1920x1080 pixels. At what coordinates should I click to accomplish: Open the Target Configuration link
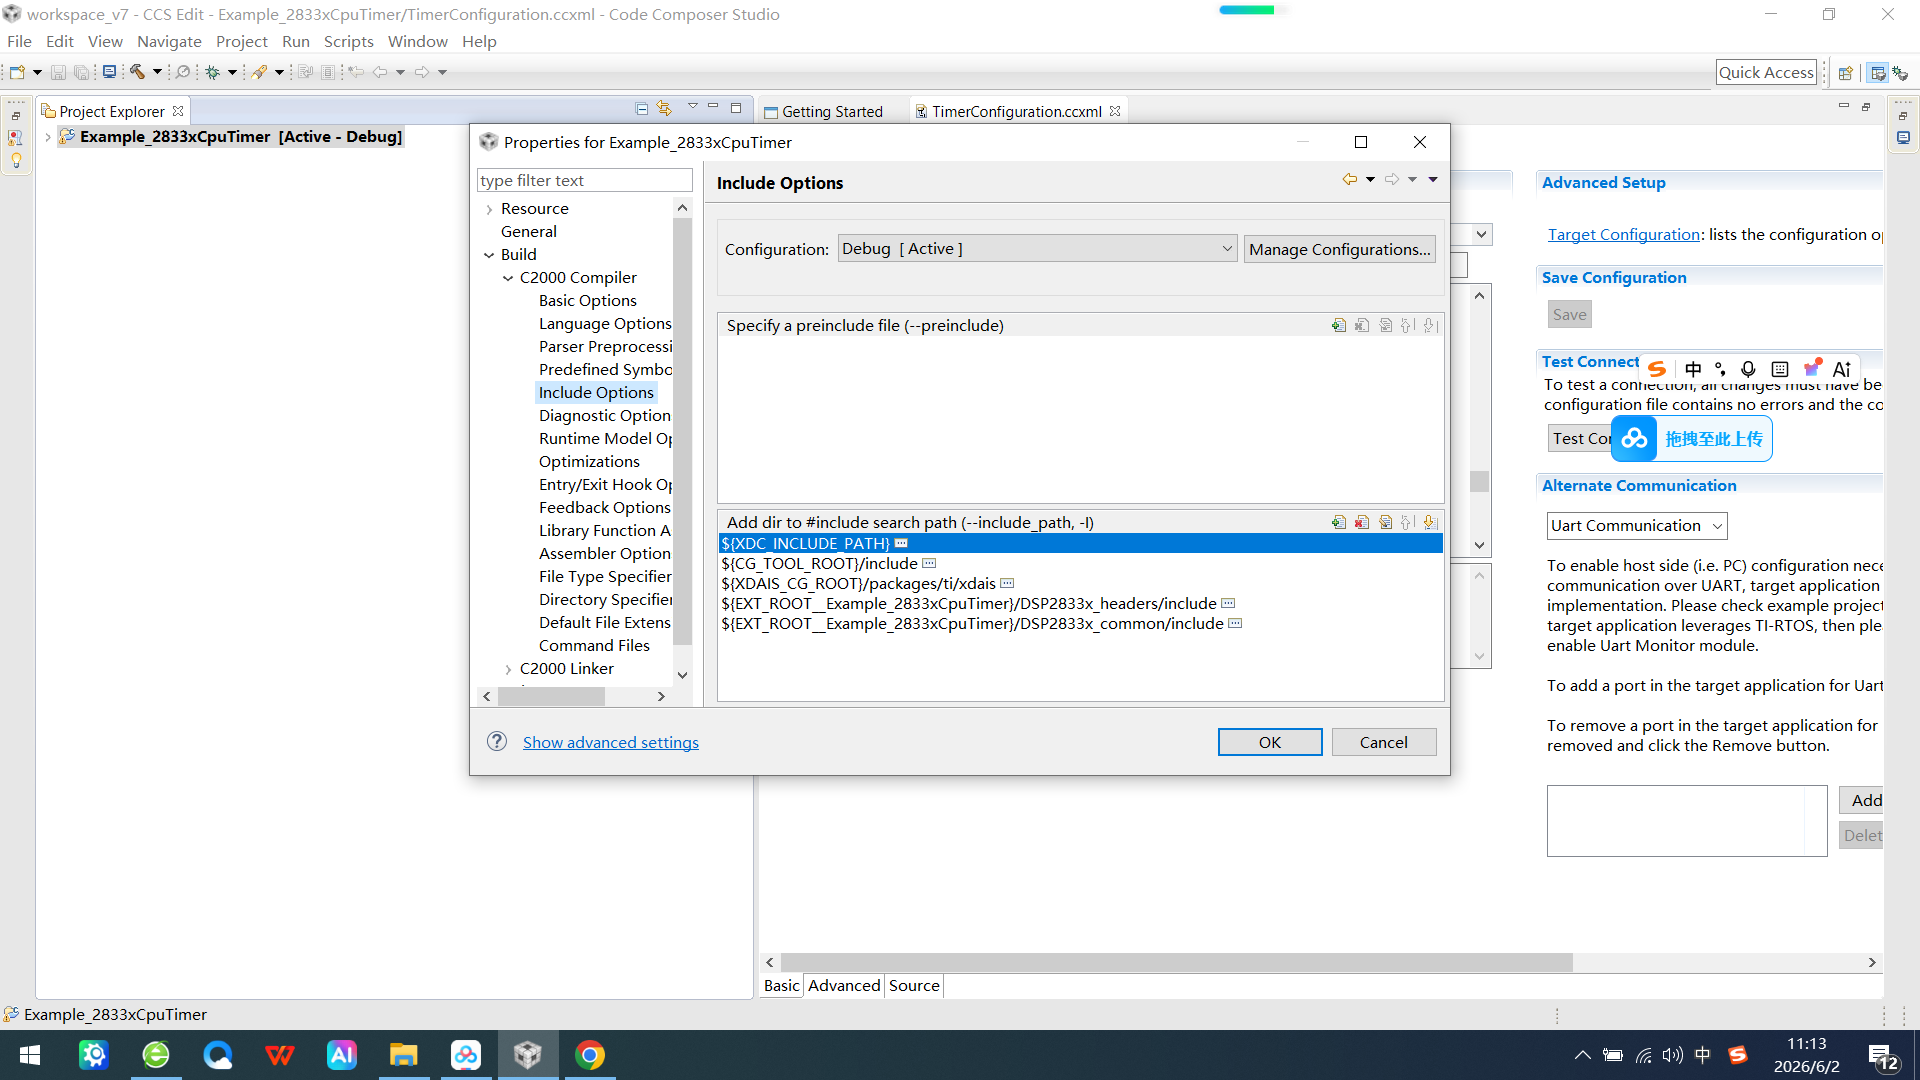pos(1624,234)
